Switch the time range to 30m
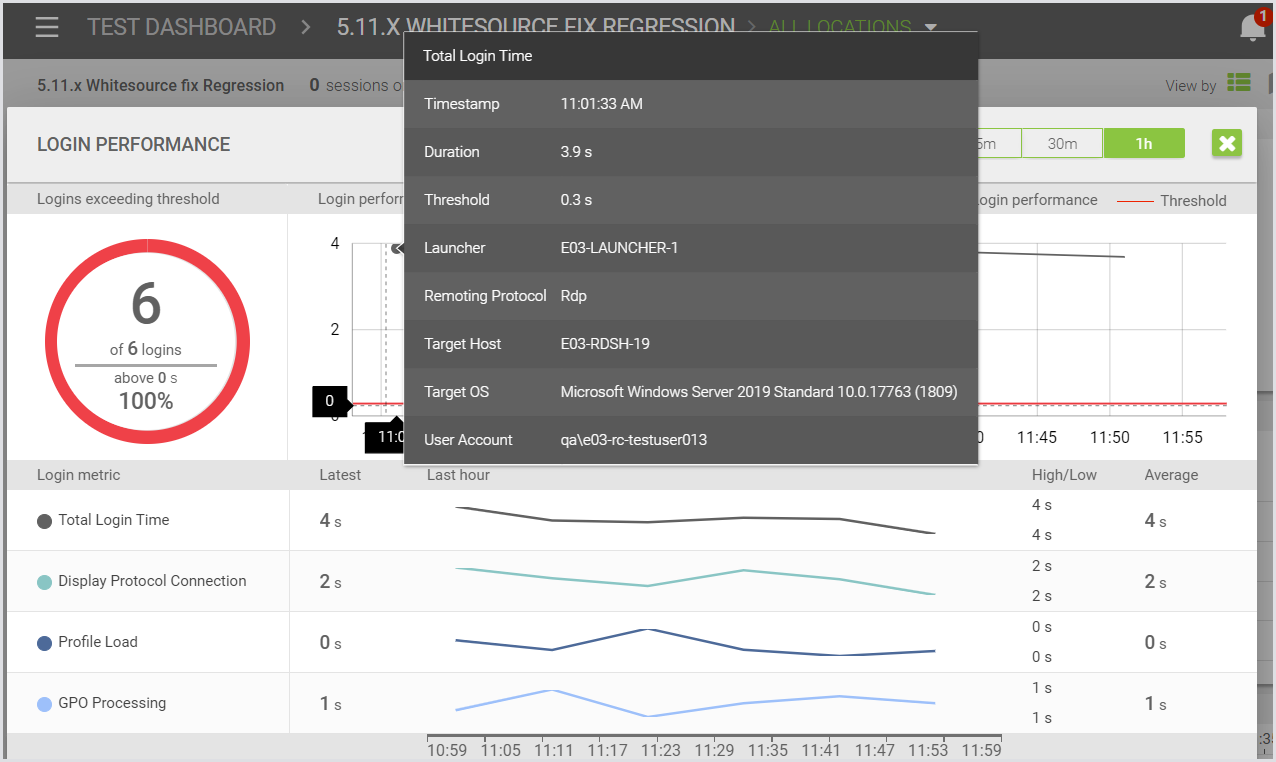The height and width of the screenshot is (762, 1276). 1062,144
